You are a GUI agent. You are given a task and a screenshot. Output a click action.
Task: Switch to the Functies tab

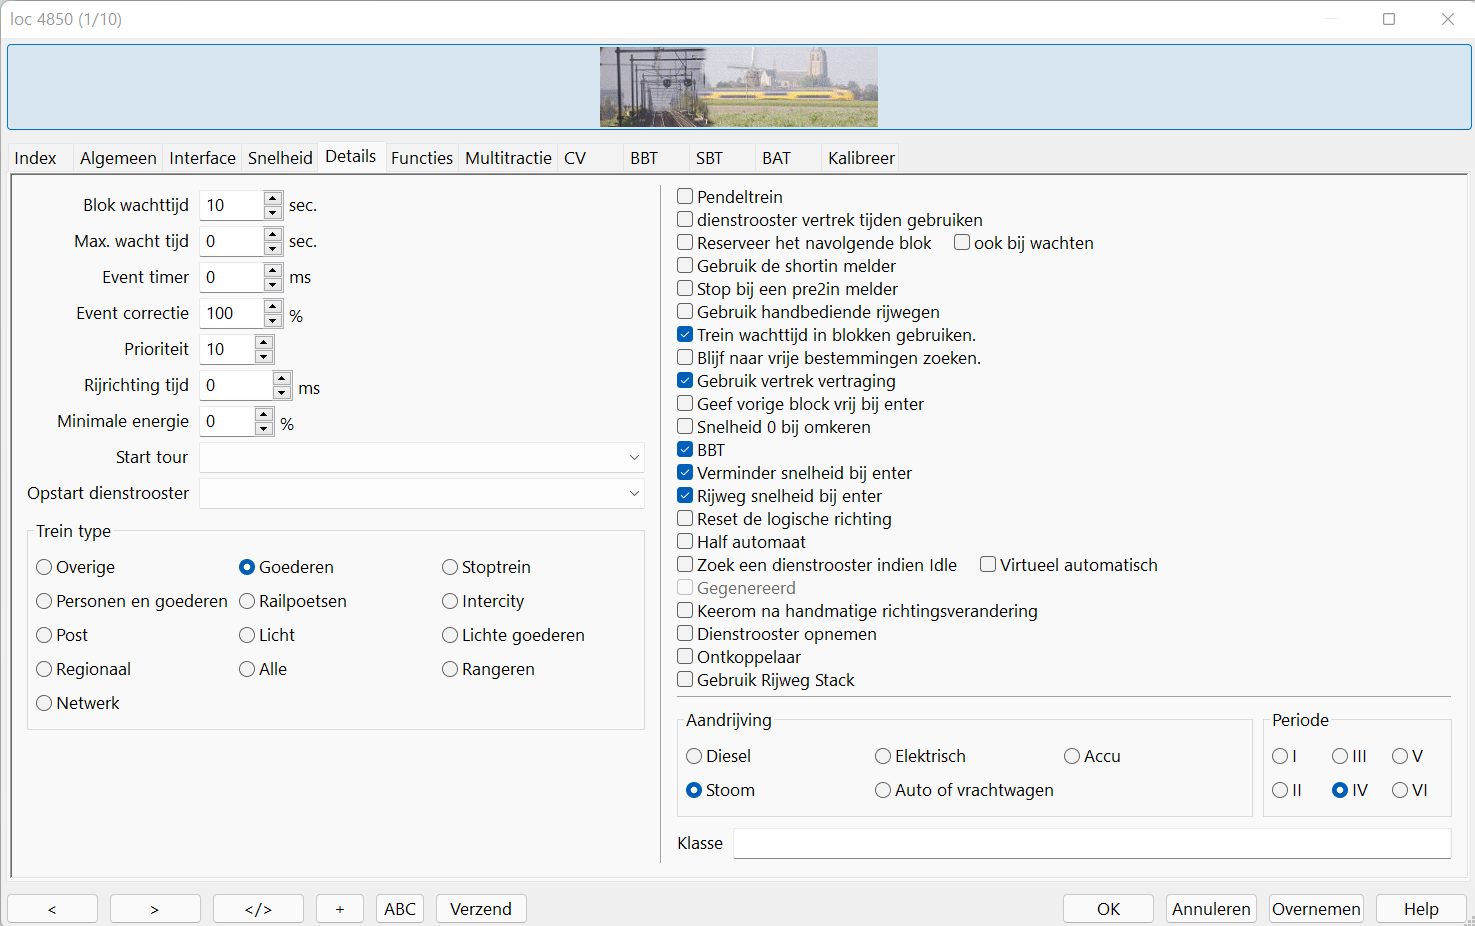(421, 158)
